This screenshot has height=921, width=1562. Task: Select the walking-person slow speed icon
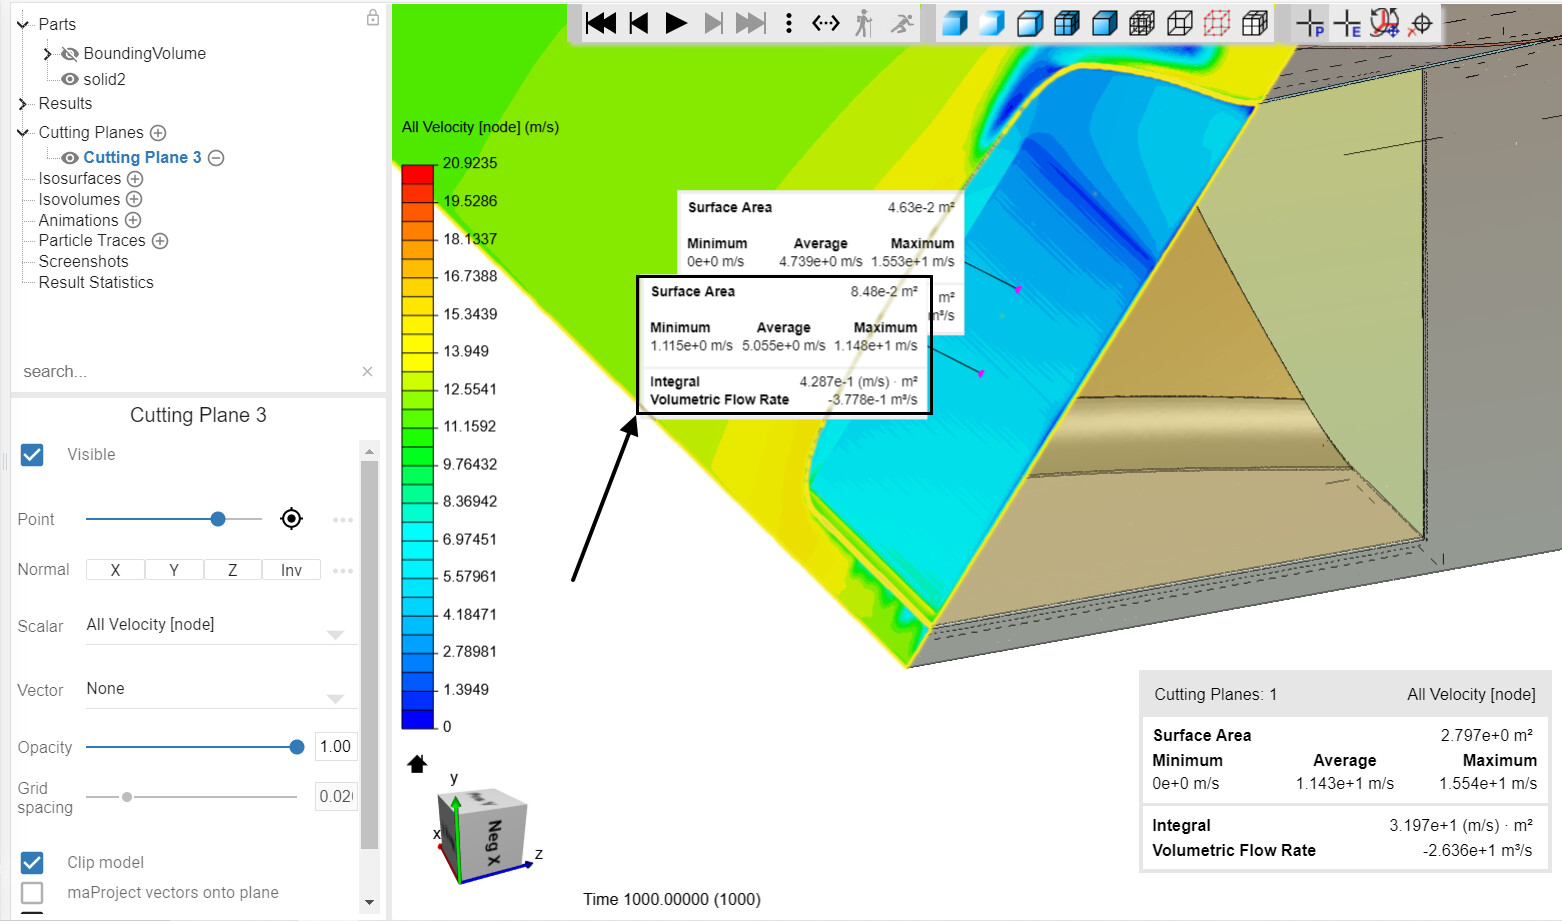(864, 23)
